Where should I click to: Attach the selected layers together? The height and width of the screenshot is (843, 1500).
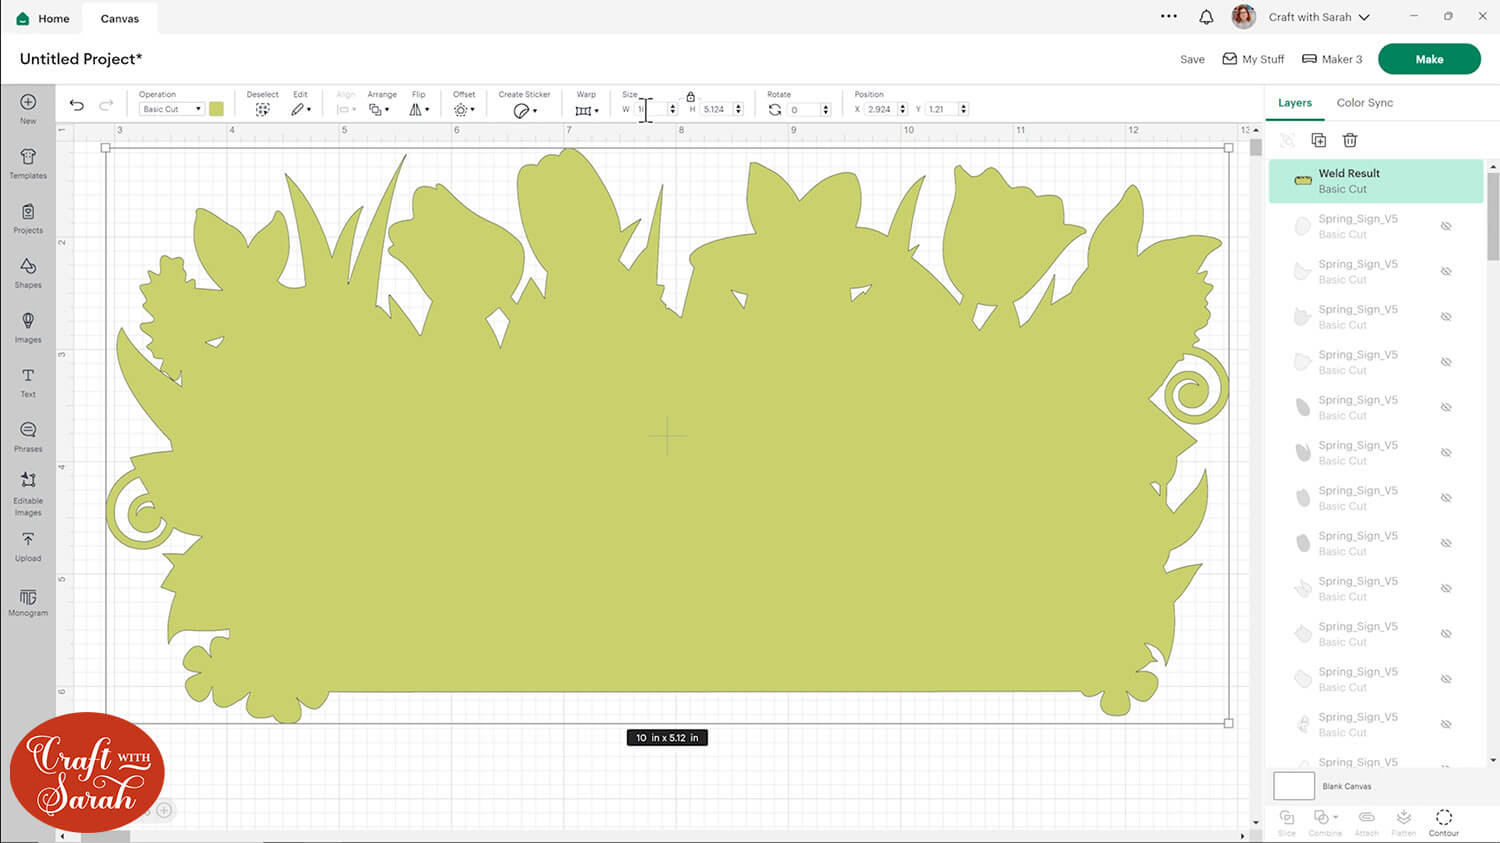click(1366, 822)
